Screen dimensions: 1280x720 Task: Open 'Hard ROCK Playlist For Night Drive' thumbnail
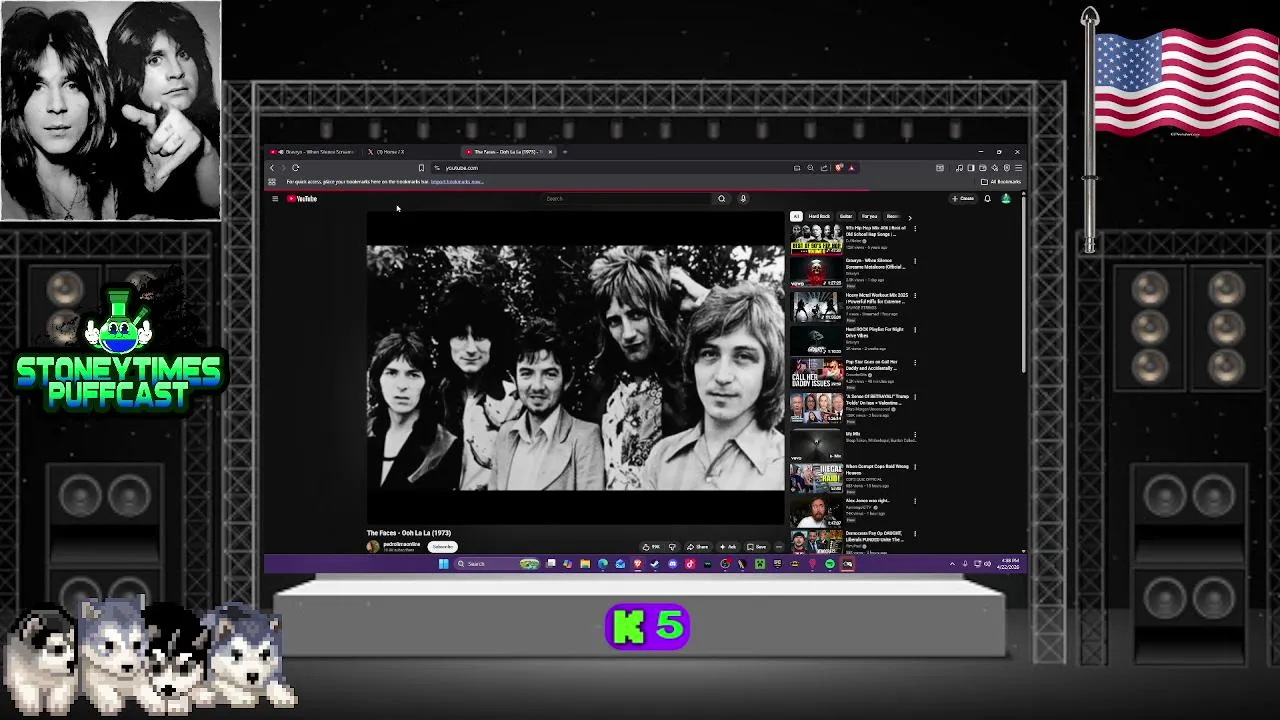816,341
